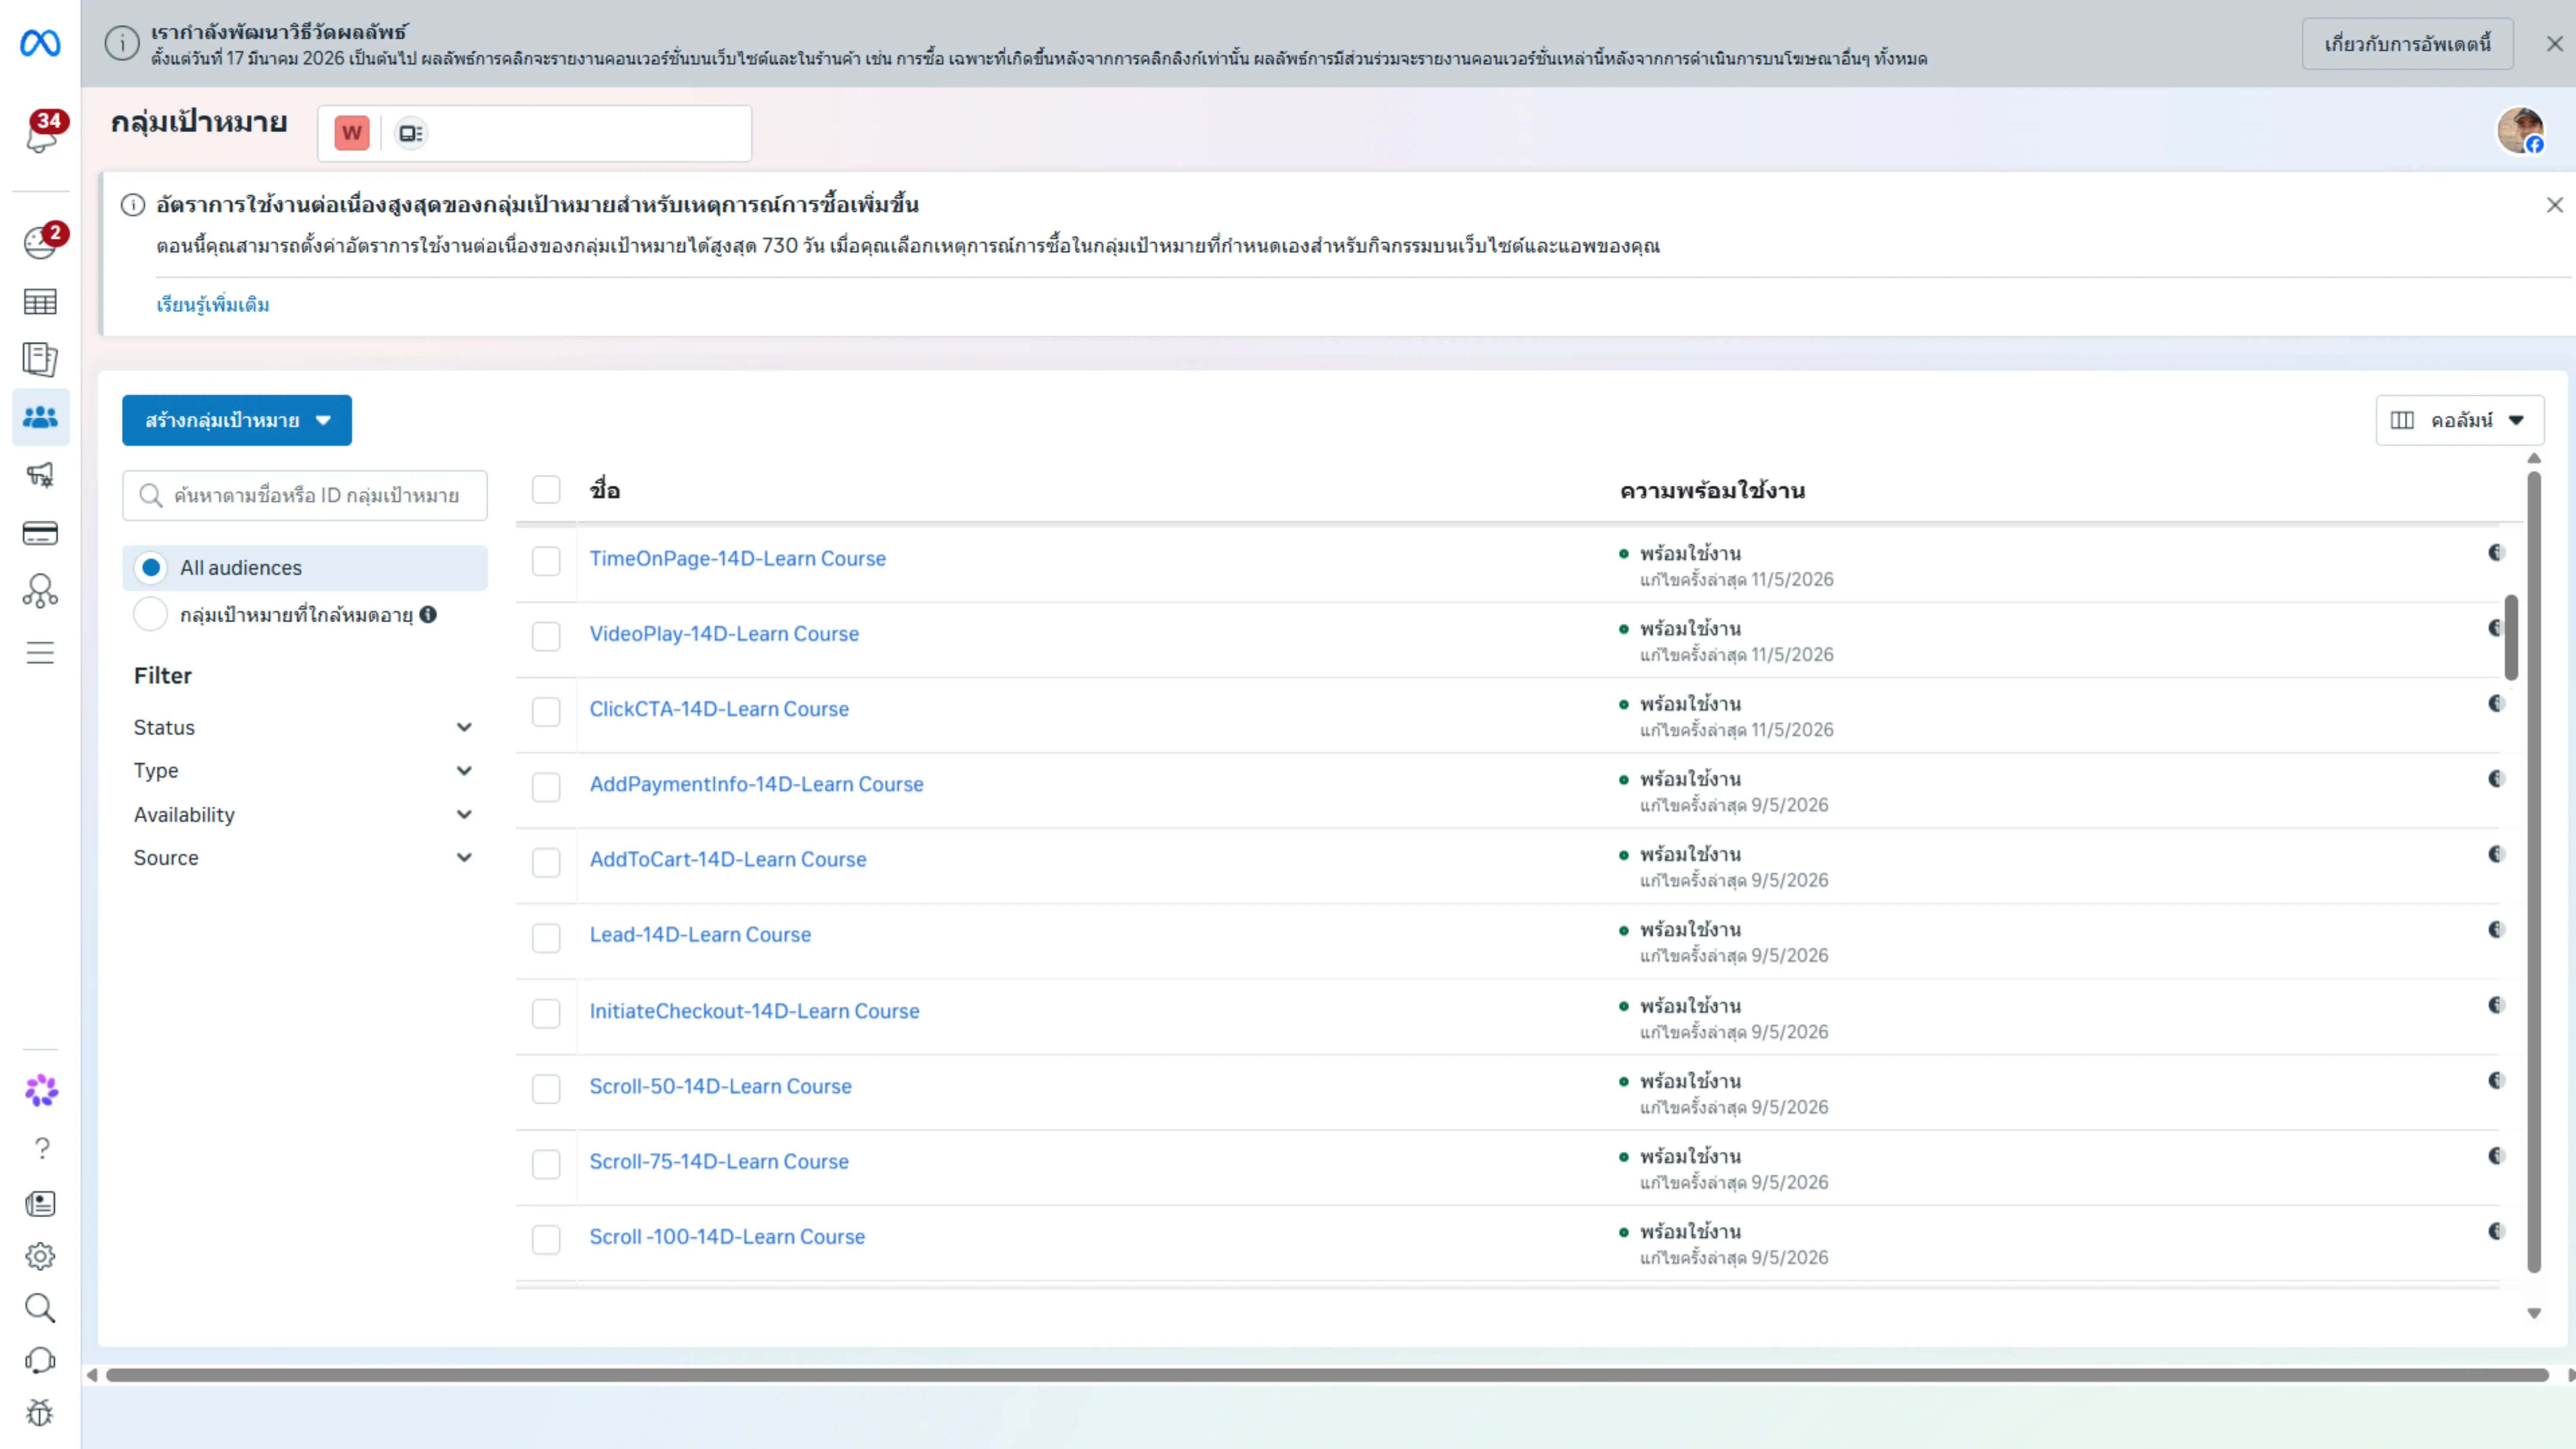Check the TimeOnPage-14D-Learn Course row box

coord(546,561)
